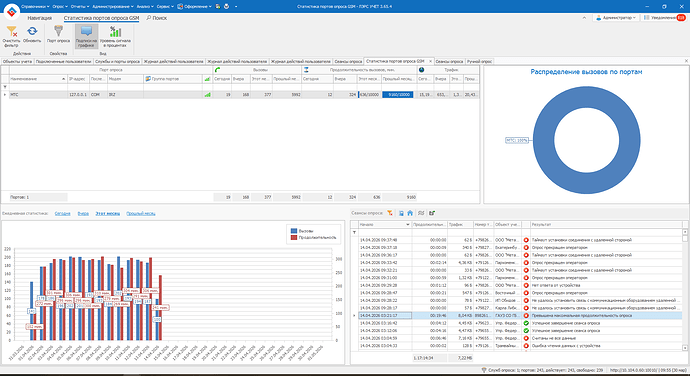Image resolution: width=690 pixels, height=376 pixels.
Task: Open the Порт опроса properties icon
Action: click(x=59, y=31)
